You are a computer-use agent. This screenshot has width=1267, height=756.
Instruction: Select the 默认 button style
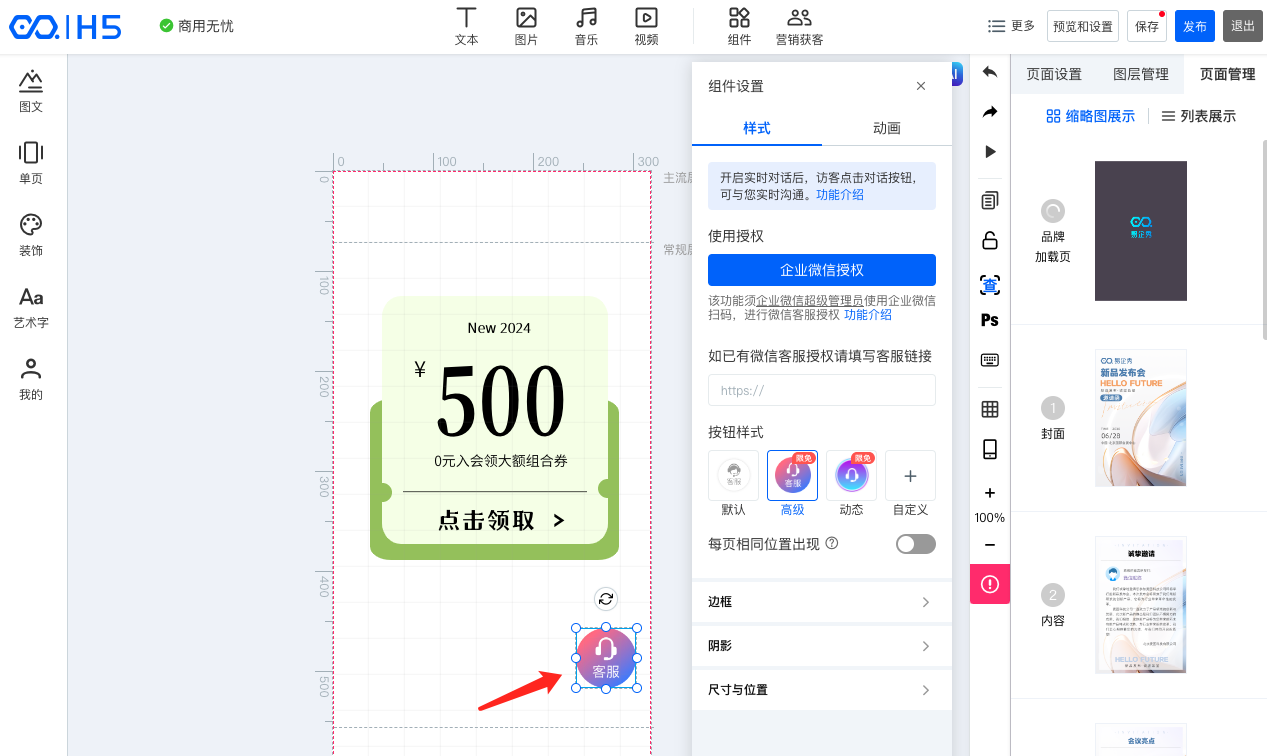coord(734,476)
